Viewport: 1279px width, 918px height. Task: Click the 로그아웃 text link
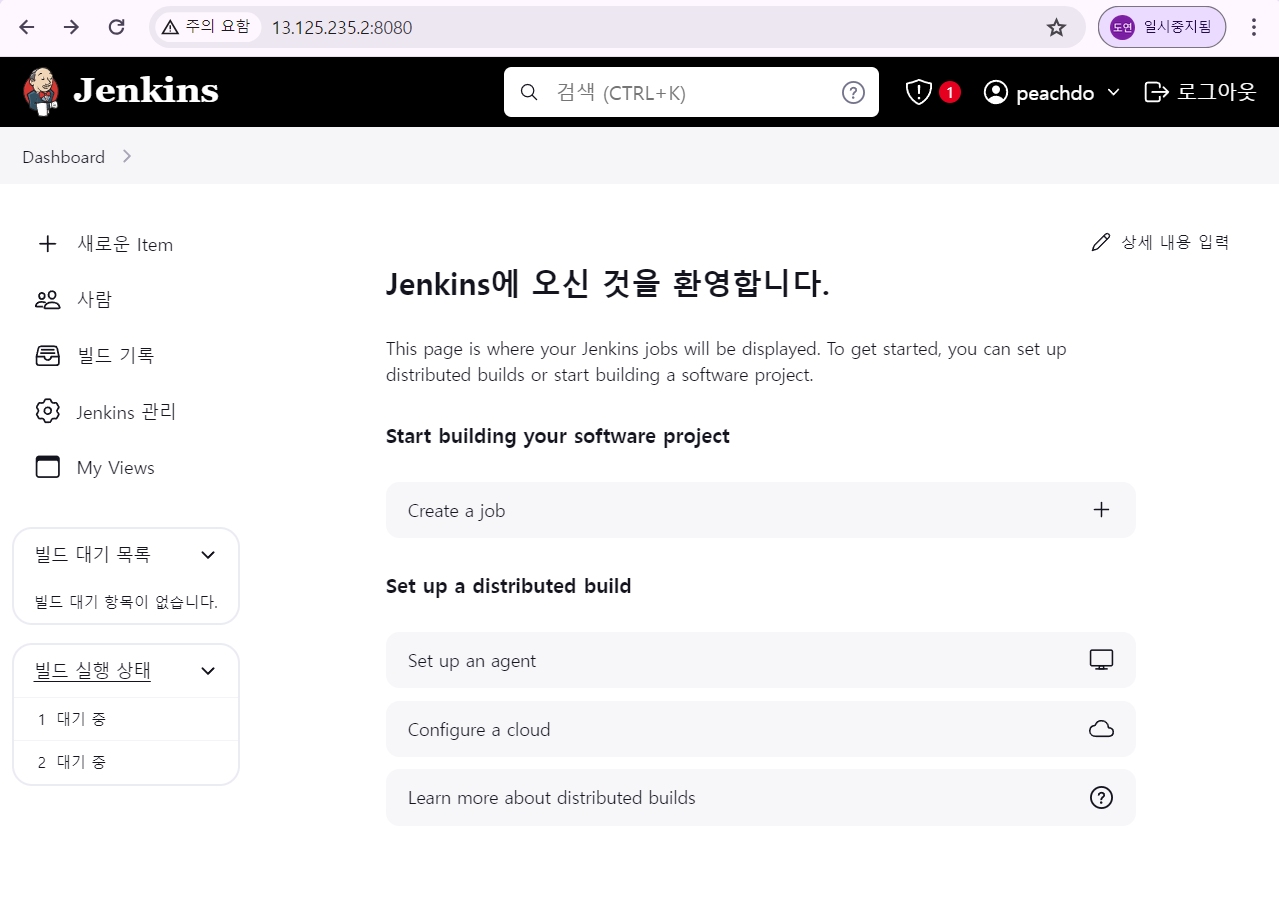tap(1216, 92)
